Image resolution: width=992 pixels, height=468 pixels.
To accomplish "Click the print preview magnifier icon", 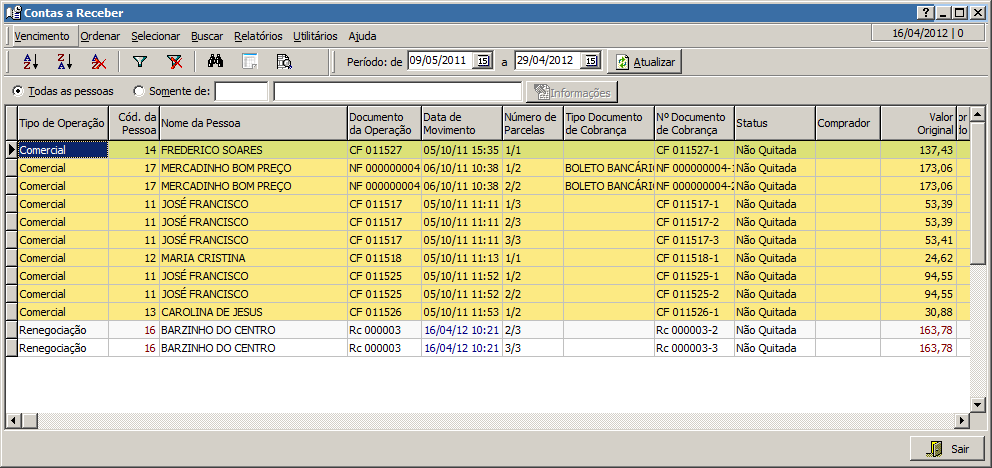I will click(284, 62).
